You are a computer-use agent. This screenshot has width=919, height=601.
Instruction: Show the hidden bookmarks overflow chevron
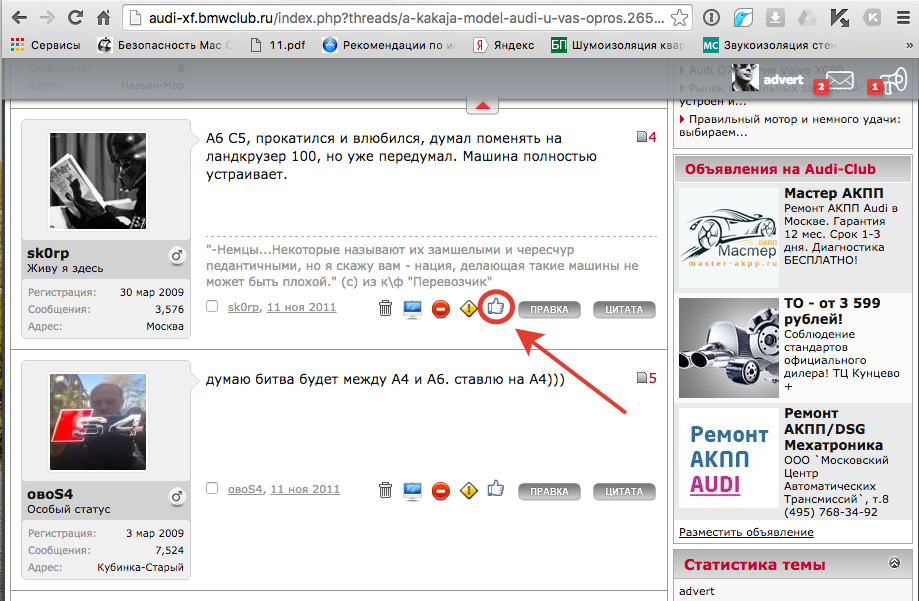click(x=909, y=45)
